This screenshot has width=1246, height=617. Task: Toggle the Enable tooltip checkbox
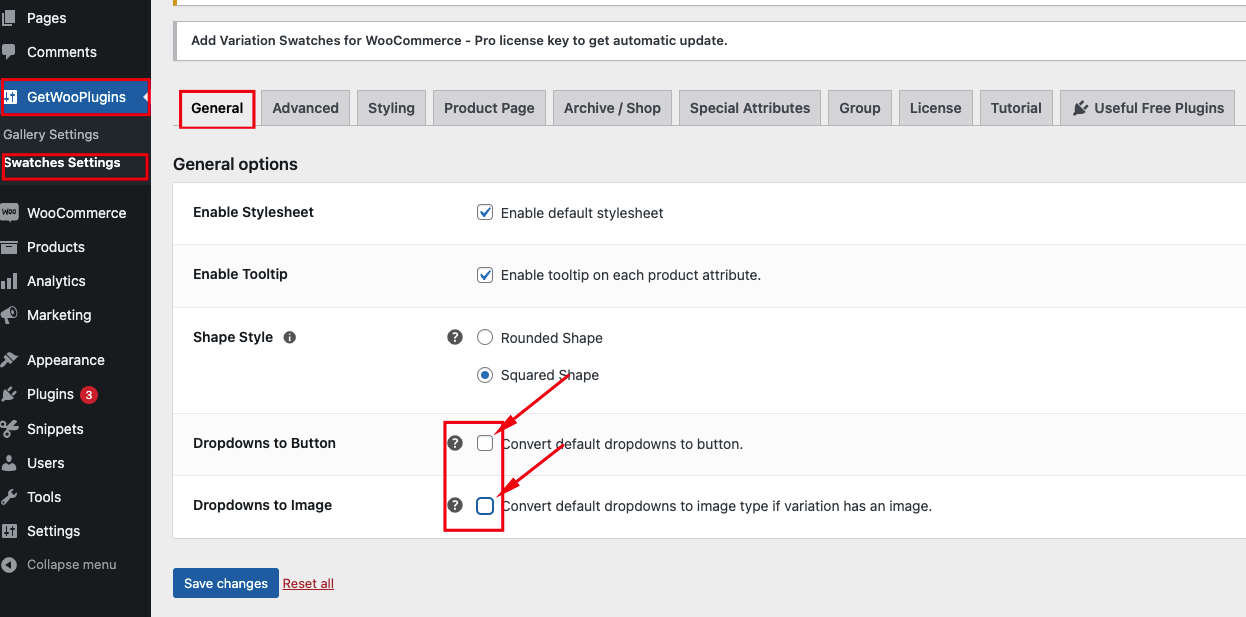[485, 274]
